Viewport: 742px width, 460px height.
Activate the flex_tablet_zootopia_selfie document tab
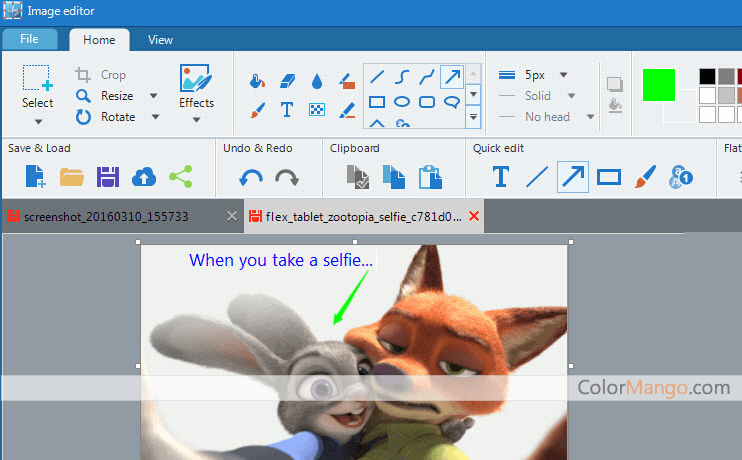363,217
